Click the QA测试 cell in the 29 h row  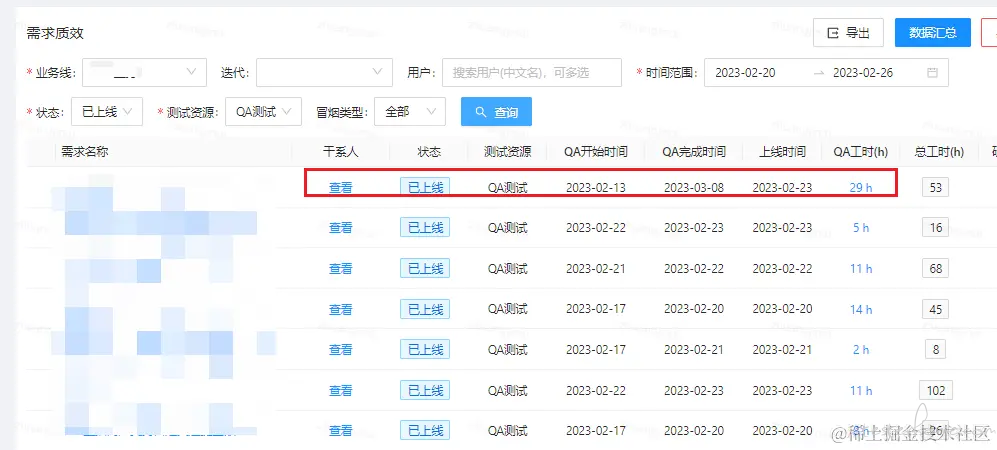click(507, 188)
